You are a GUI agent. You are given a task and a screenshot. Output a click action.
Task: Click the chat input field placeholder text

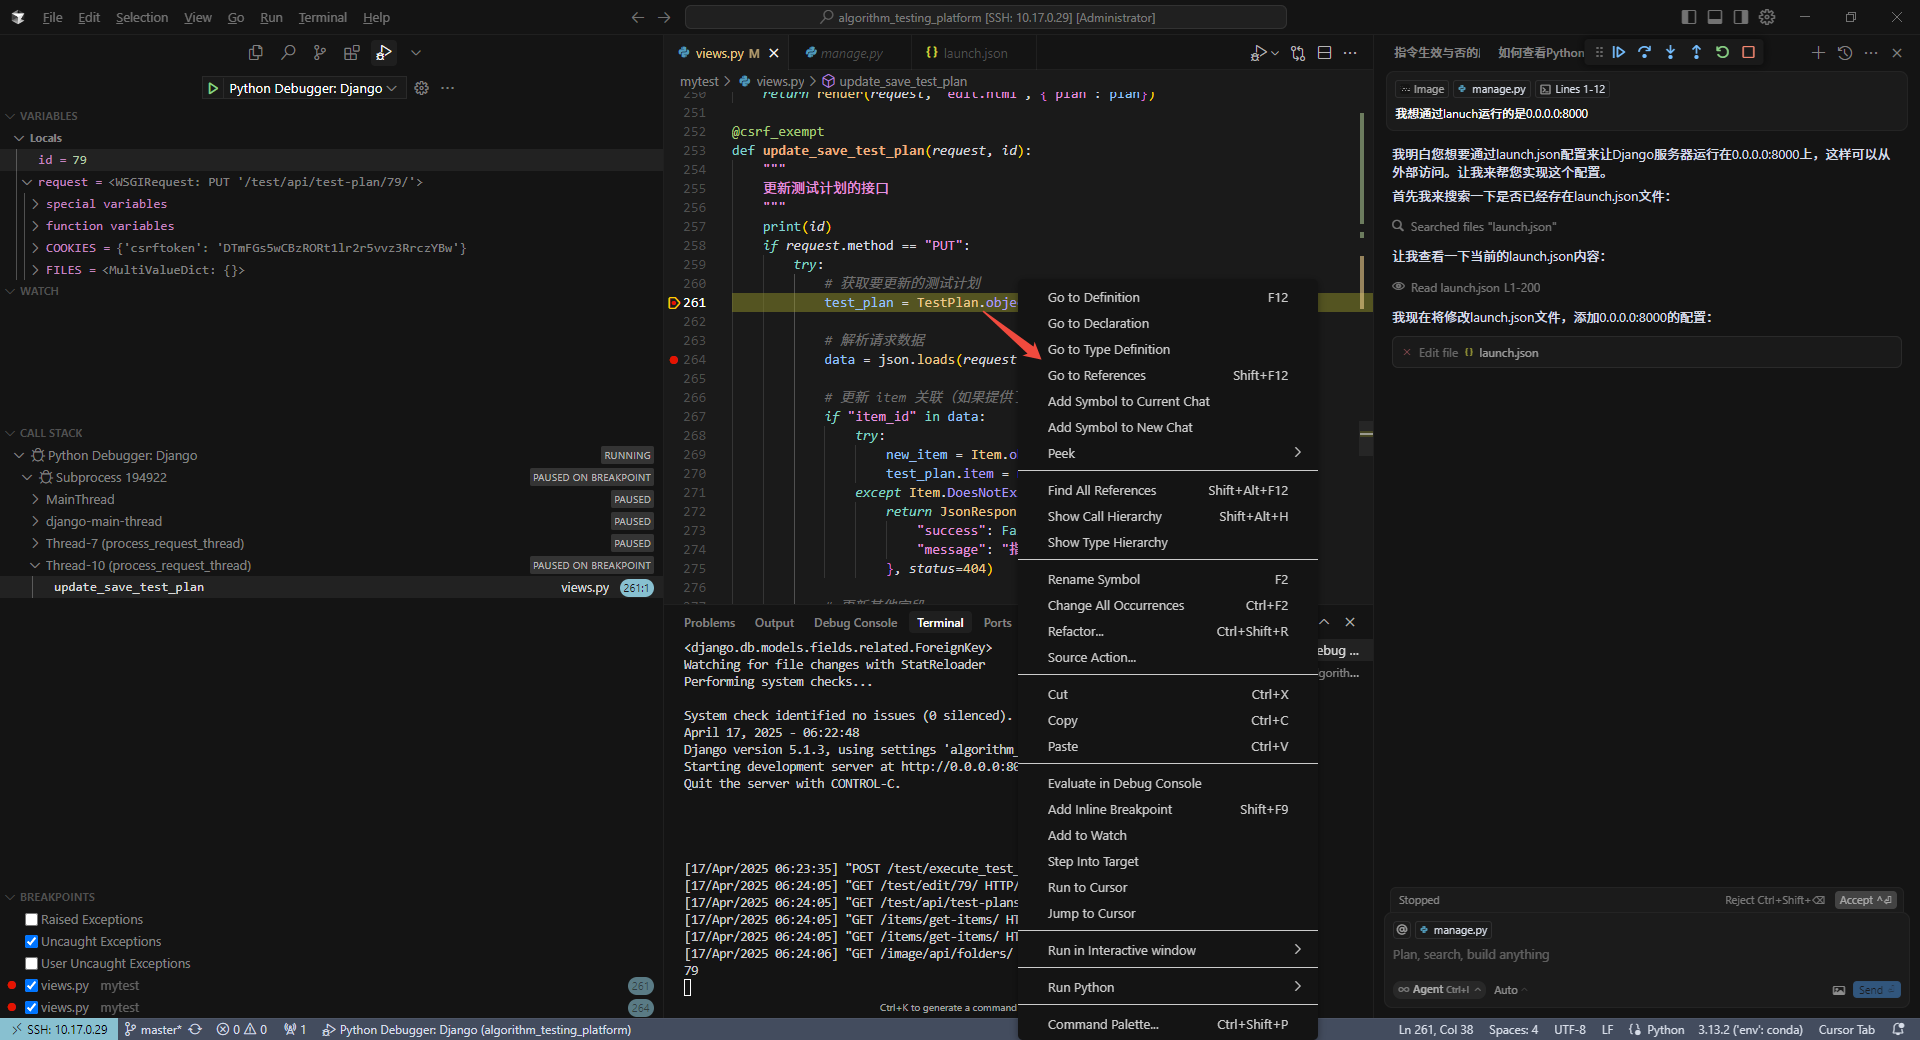[x=1471, y=955]
